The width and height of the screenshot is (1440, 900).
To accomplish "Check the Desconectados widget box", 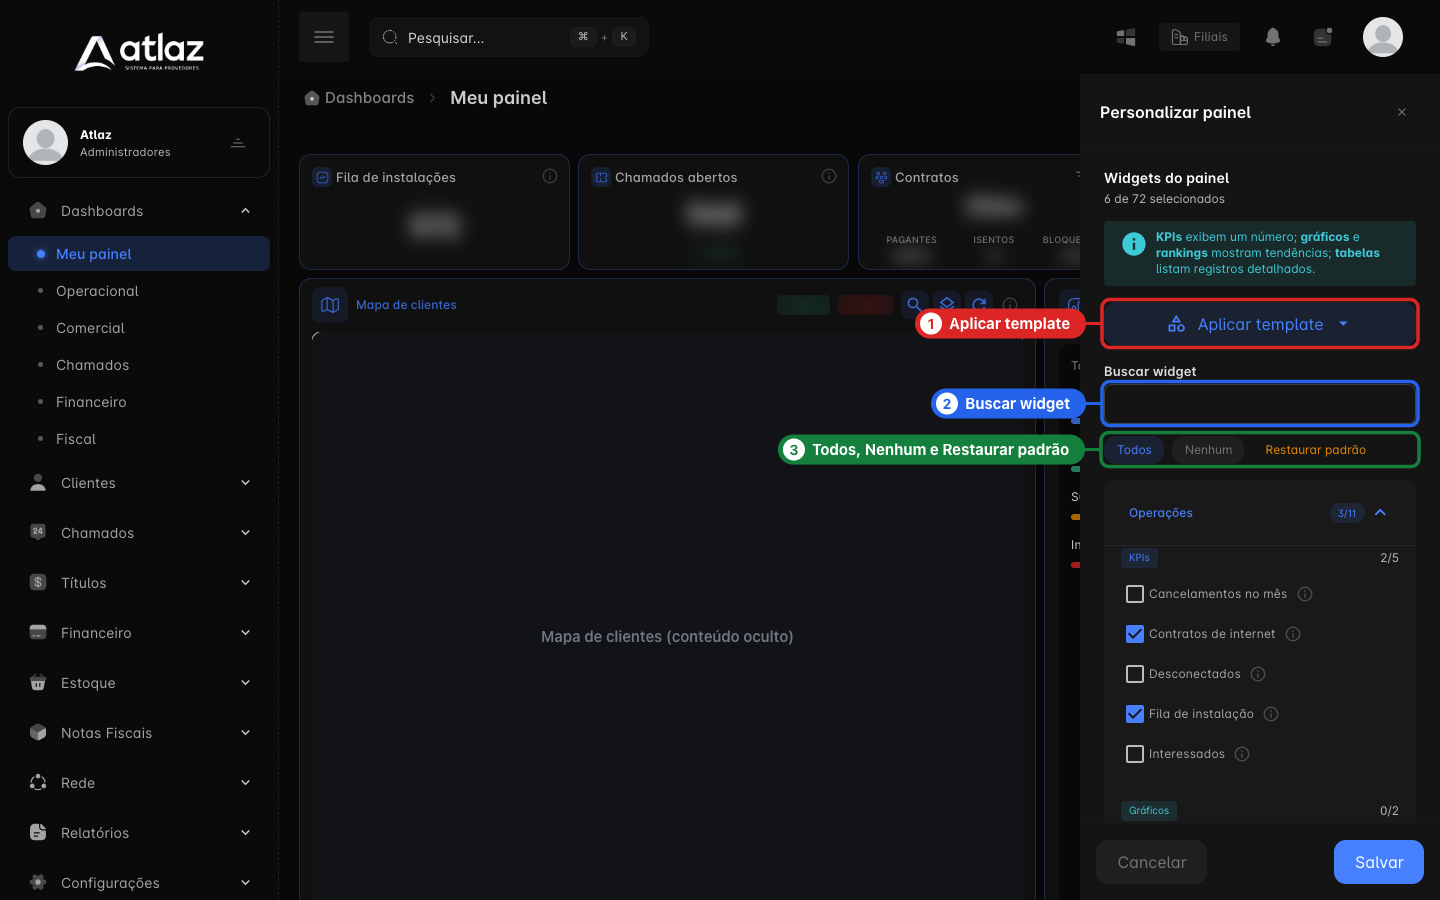I will coord(1135,674).
